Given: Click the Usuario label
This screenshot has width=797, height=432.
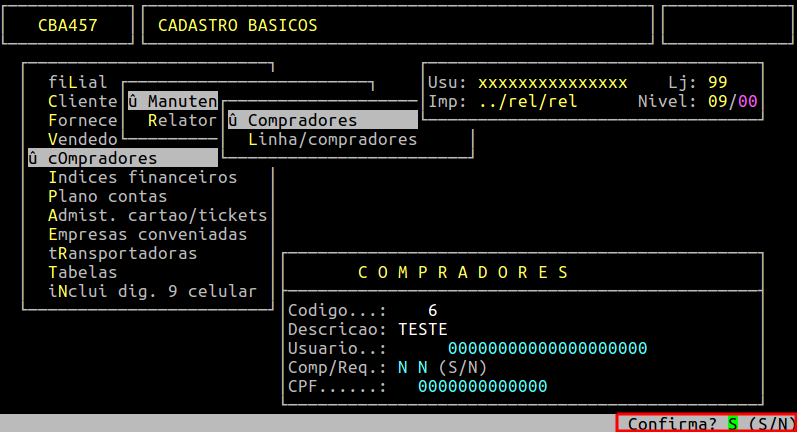Looking at the screenshot, I should point(338,348).
